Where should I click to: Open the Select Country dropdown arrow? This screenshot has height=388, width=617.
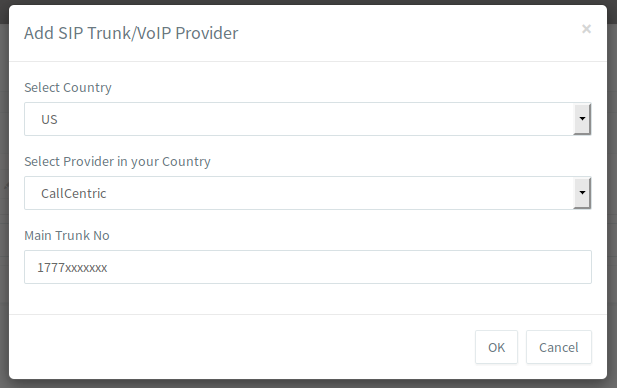582,119
